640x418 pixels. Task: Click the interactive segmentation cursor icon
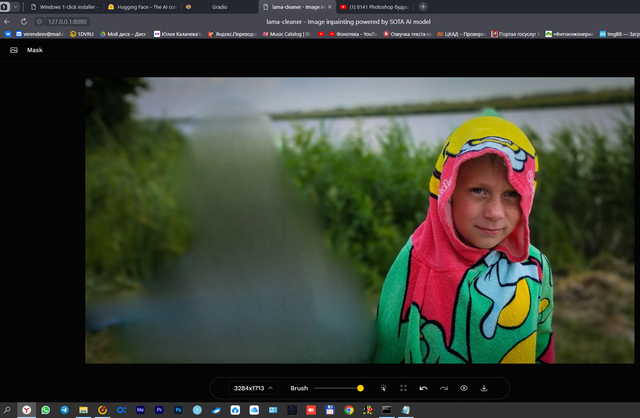[384, 388]
